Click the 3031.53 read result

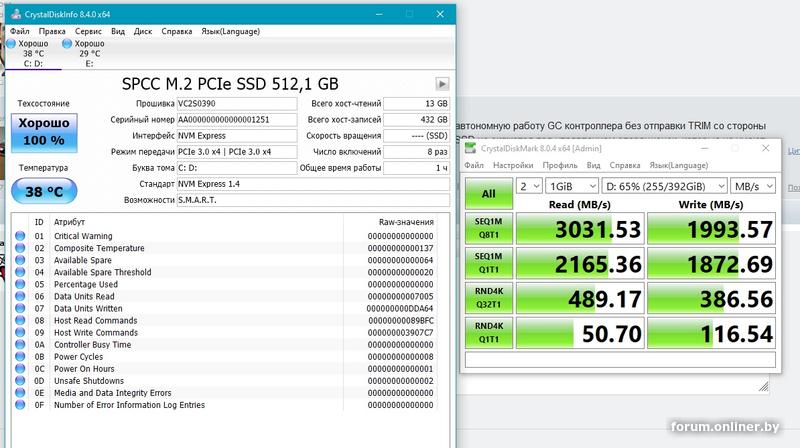coord(580,229)
